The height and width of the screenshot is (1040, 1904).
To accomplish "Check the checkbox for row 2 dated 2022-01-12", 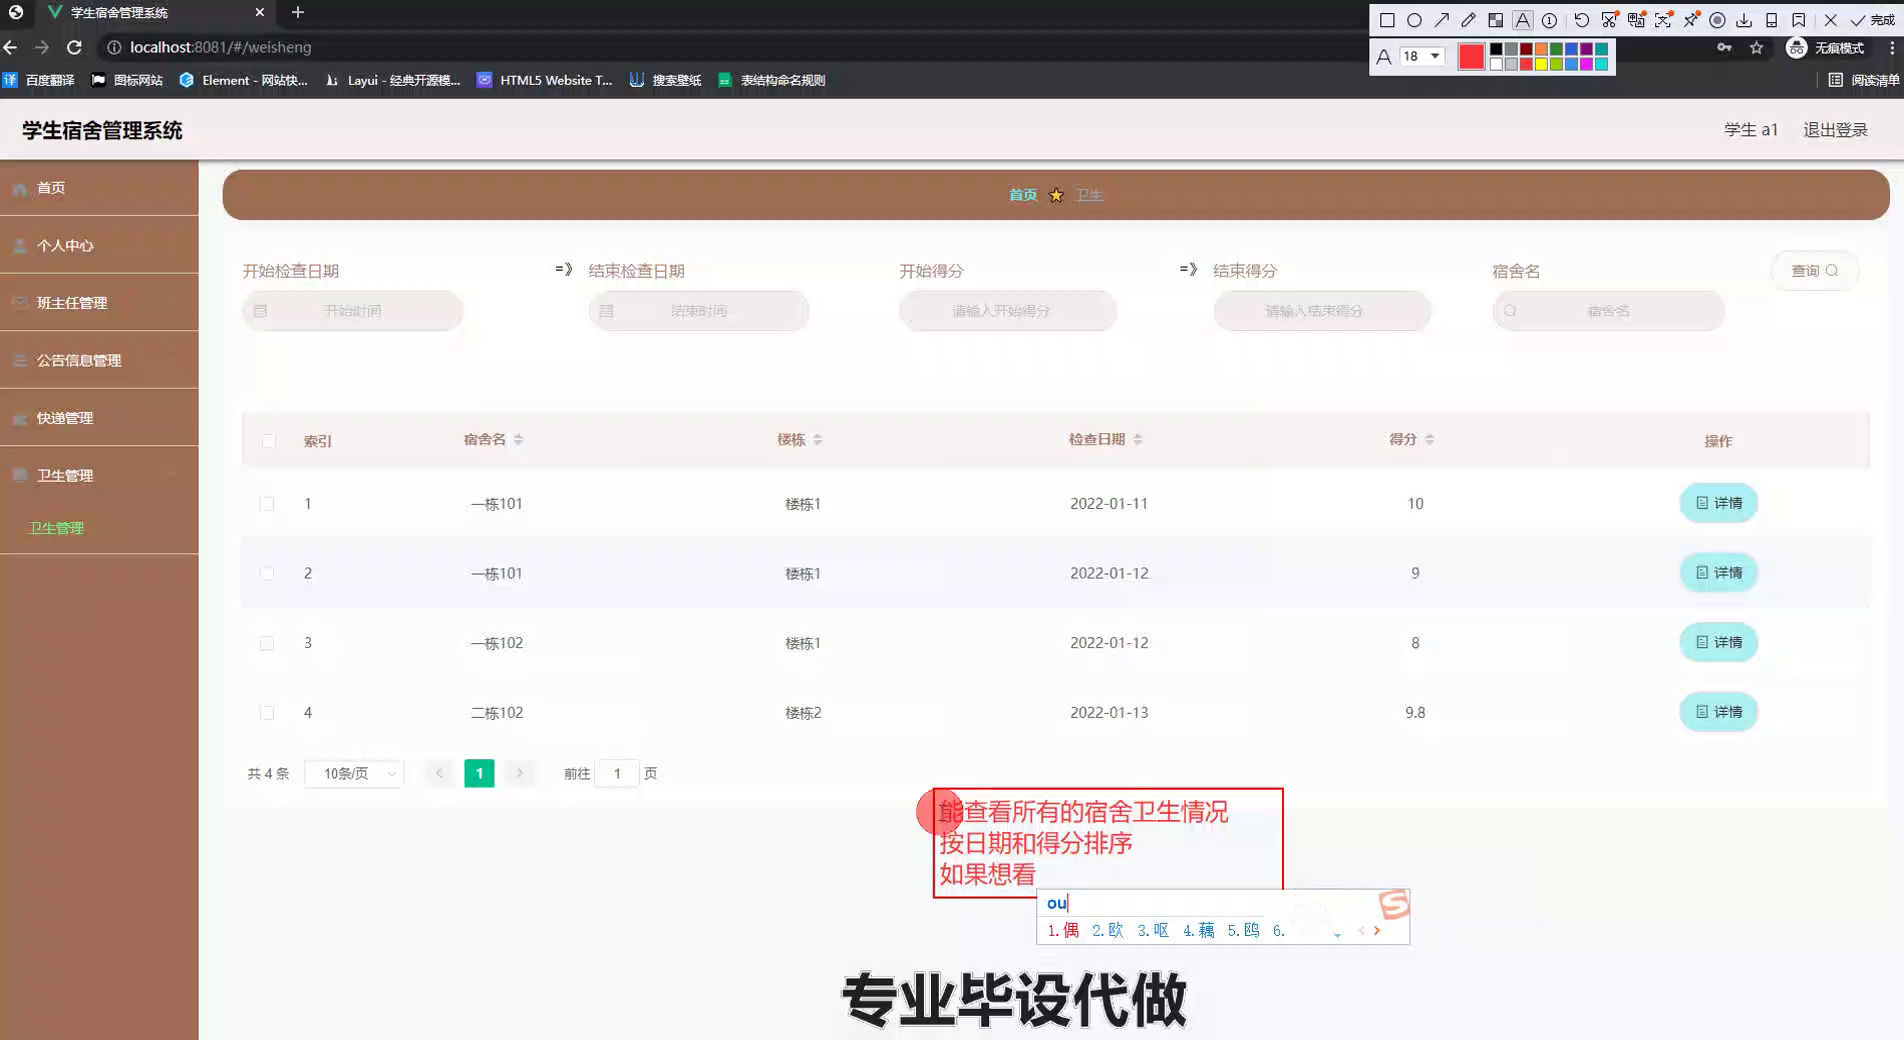I will pos(267,573).
